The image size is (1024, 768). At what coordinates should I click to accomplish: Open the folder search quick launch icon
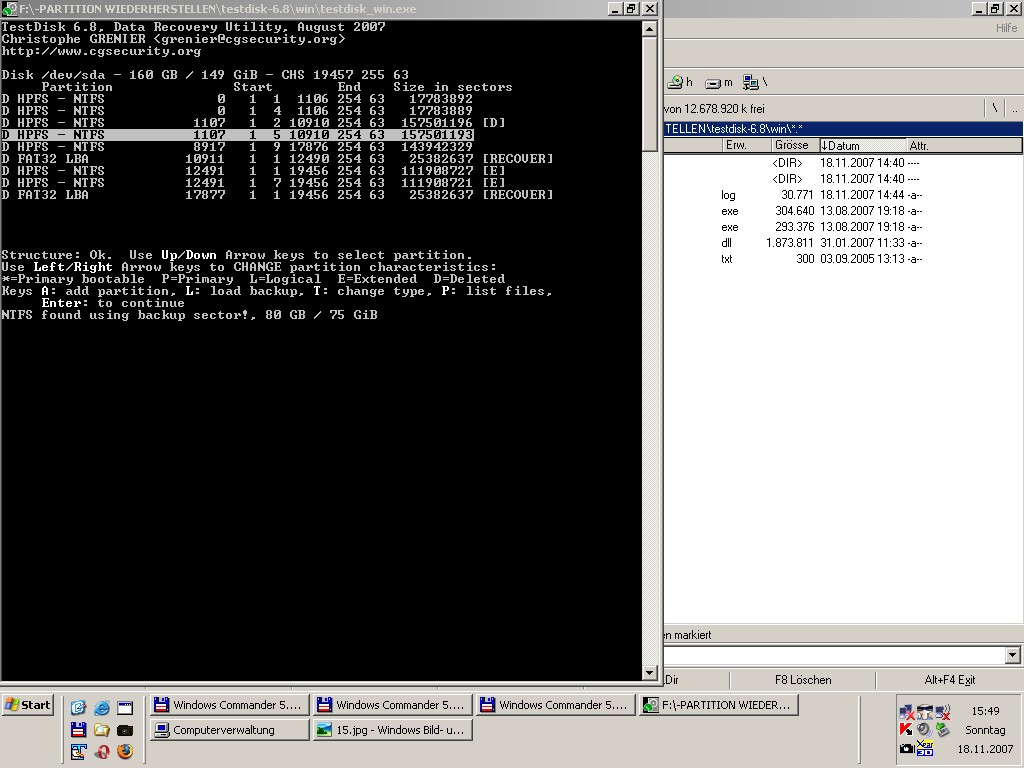(x=102, y=729)
